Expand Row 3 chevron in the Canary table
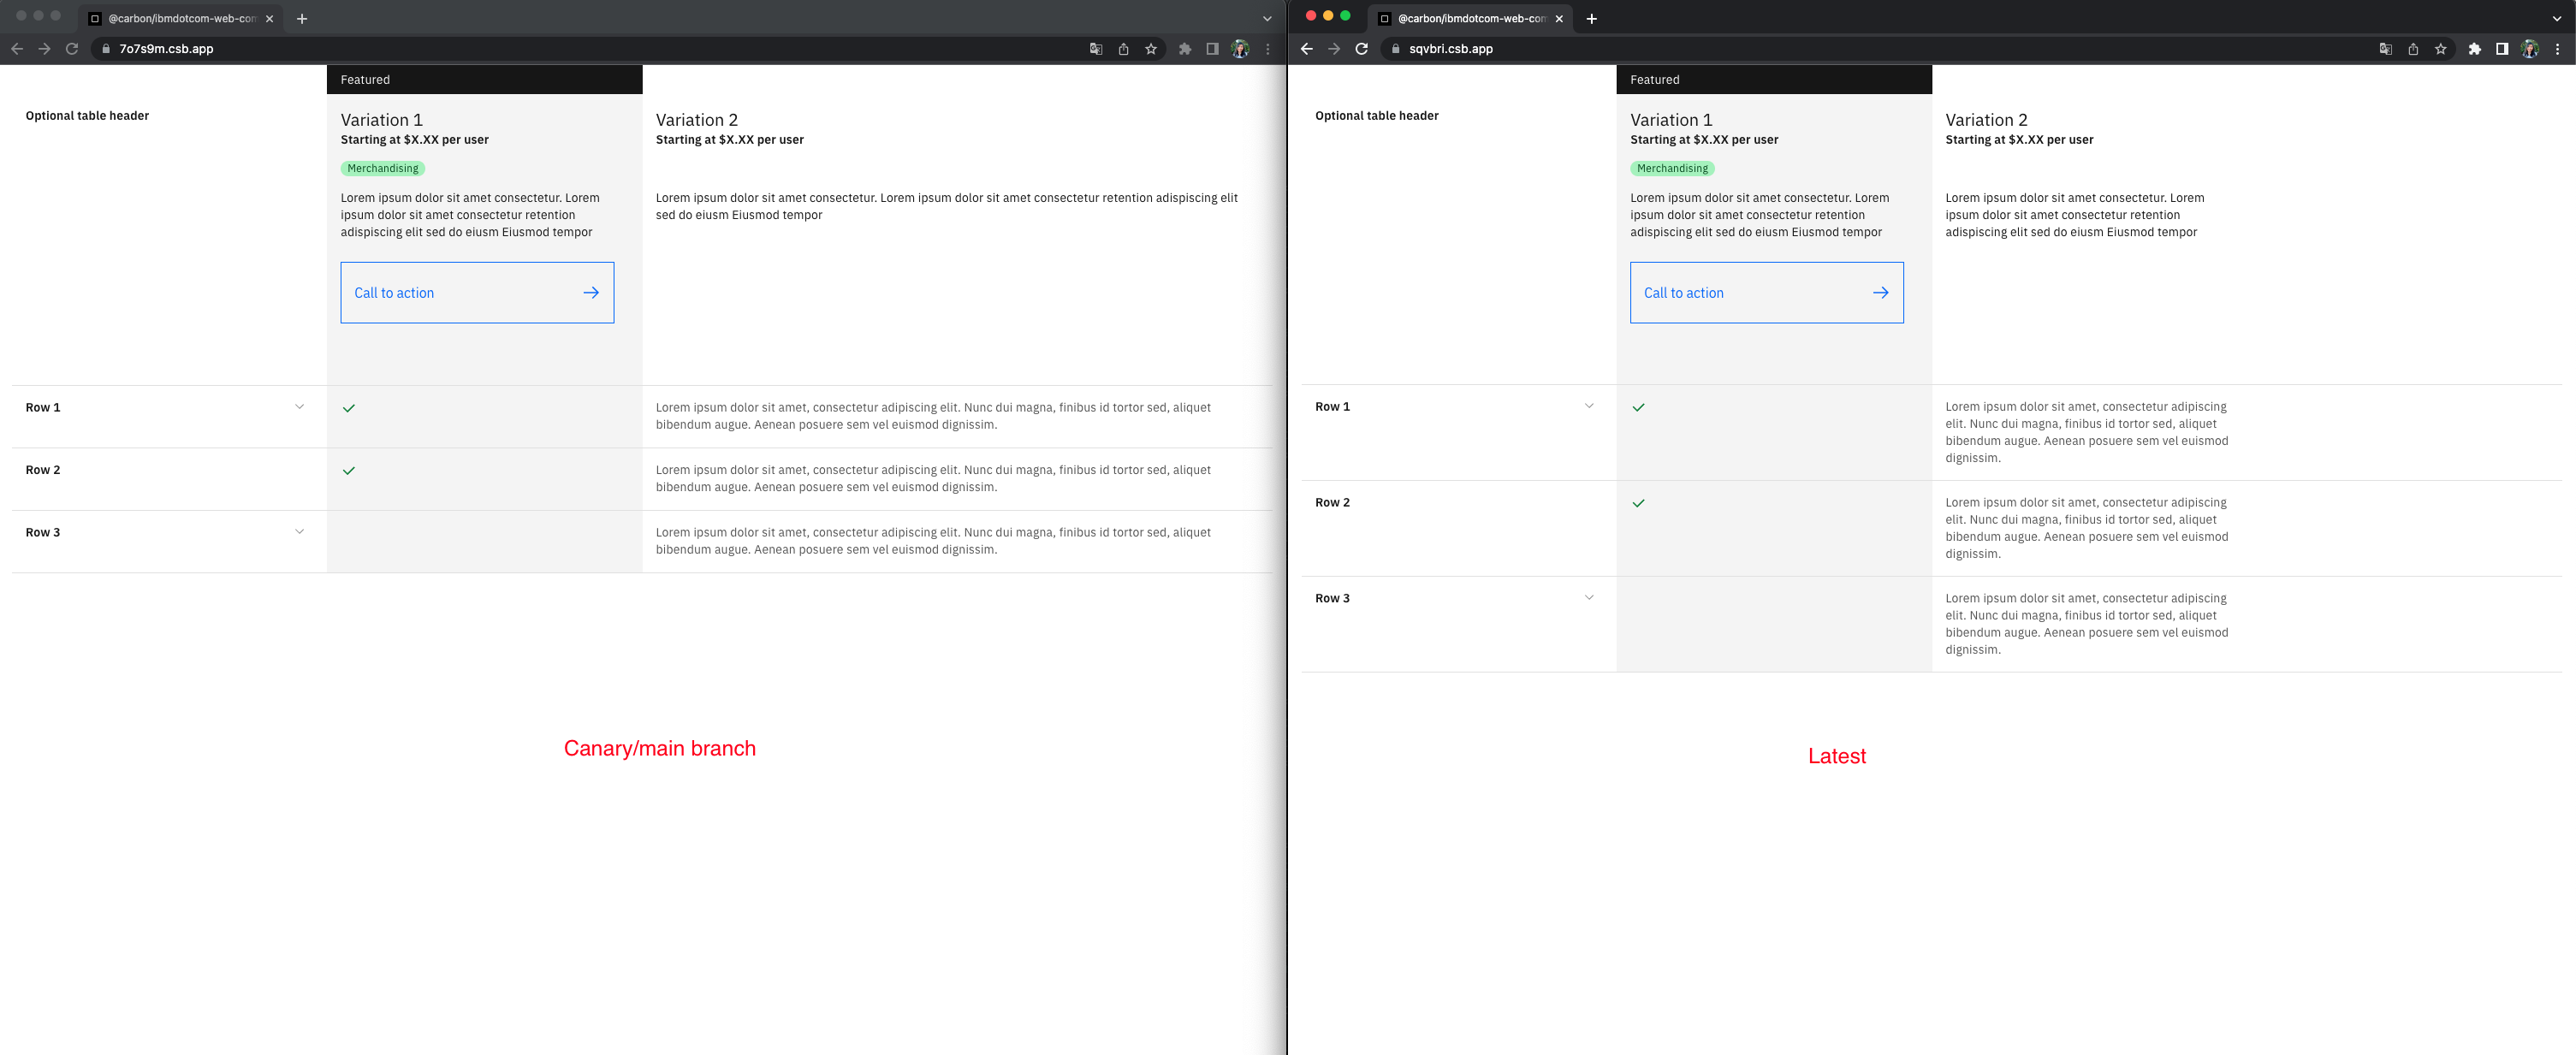Image resolution: width=2576 pixels, height=1055 pixels. point(299,532)
